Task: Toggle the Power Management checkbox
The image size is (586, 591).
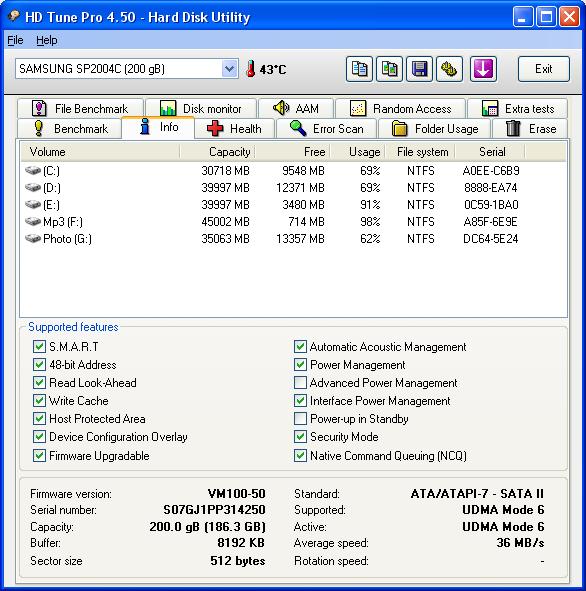Action: [x=300, y=364]
